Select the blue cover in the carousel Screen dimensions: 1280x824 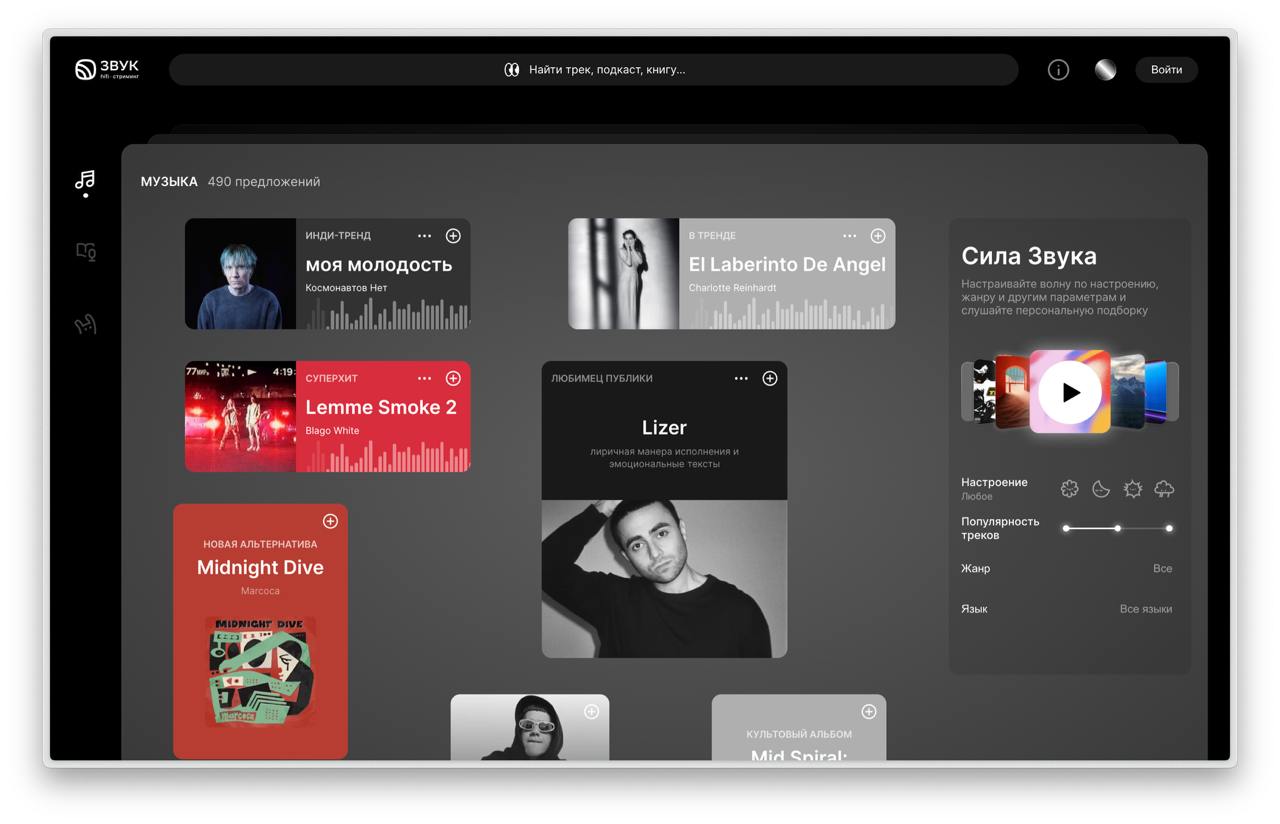click(1155, 392)
